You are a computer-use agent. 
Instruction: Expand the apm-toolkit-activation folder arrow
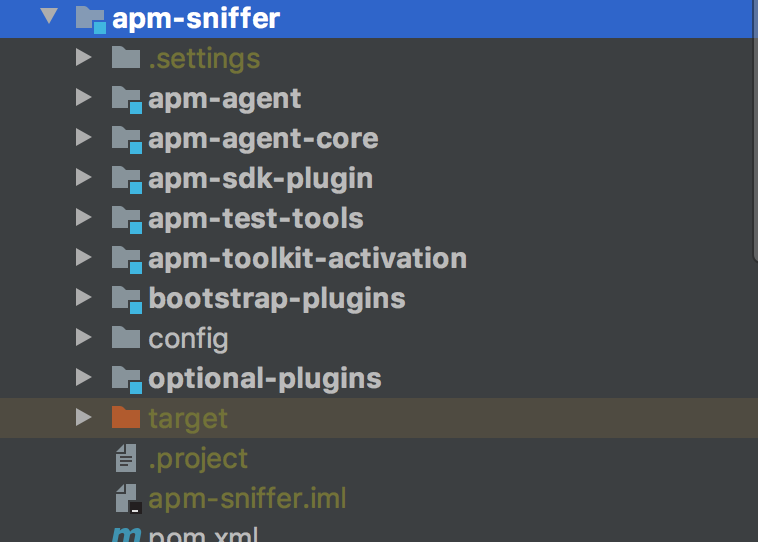tap(84, 258)
